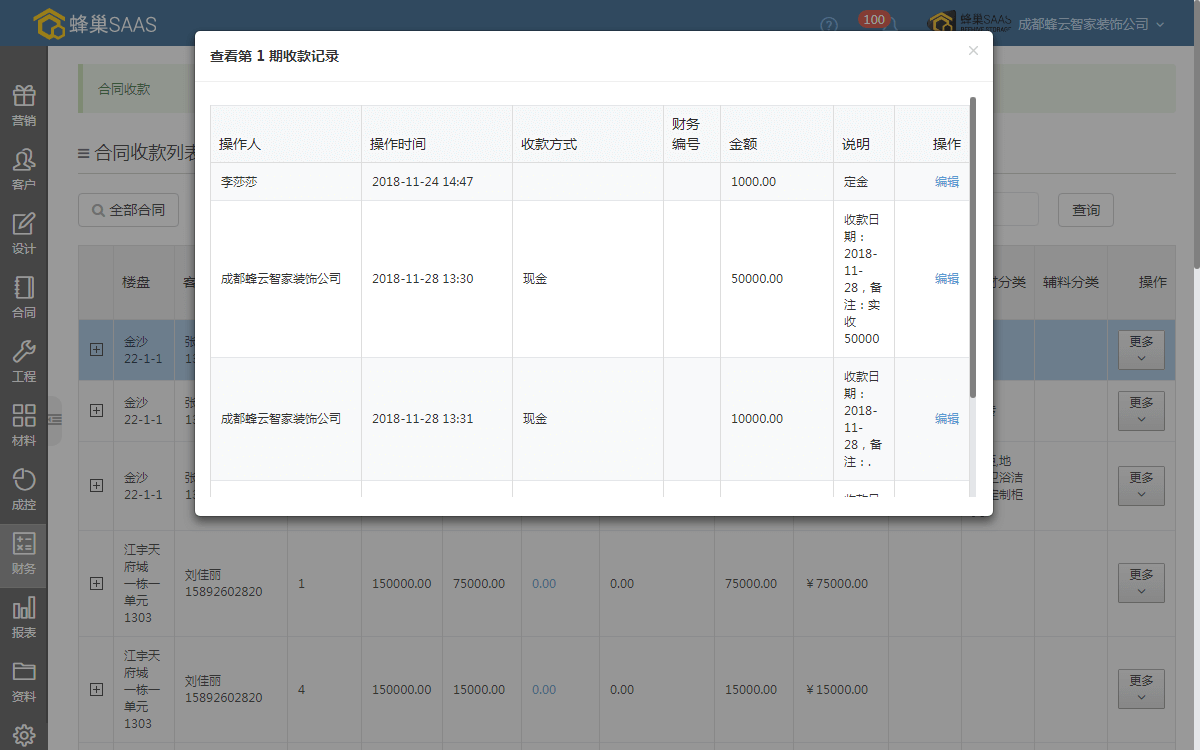Viewport: 1200px width, 750px height.
Task: Open company account dropdown 成都蜂云智家装饰公司
Action: click(x=1090, y=24)
